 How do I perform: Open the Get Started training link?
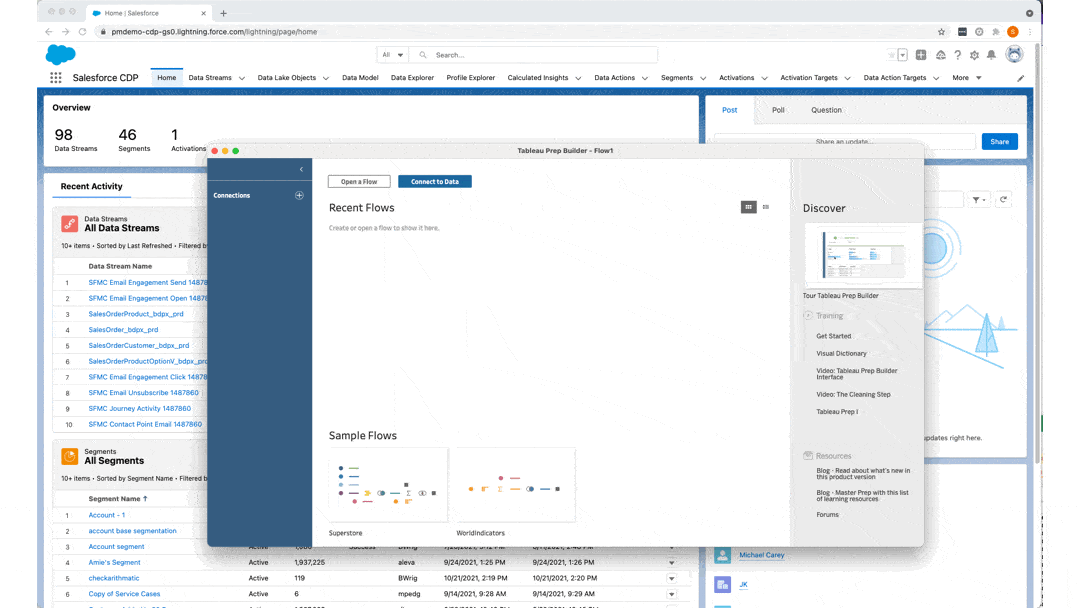[x=833, y=336]
